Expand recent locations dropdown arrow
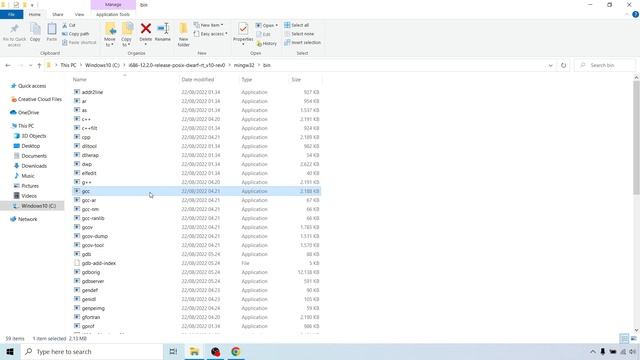Viewport: 640px width, 360px height. coord(30,65)
